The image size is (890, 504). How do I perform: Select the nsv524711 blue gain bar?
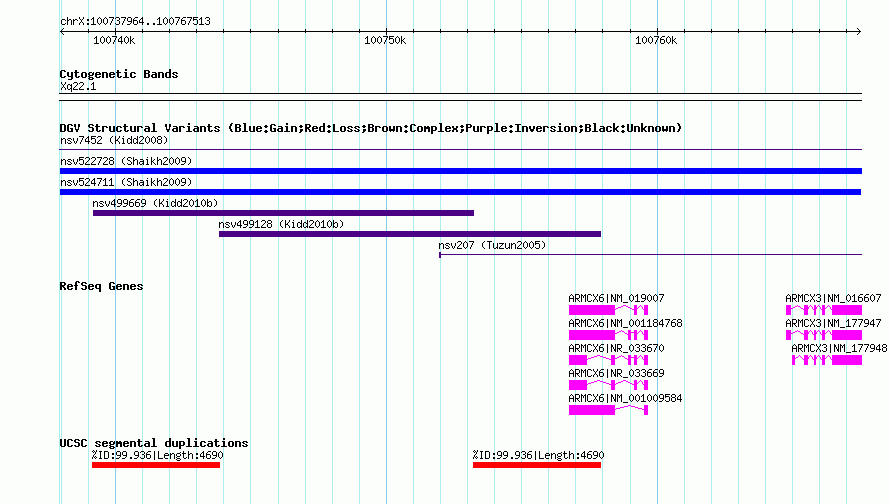click(x=460, y=192)
